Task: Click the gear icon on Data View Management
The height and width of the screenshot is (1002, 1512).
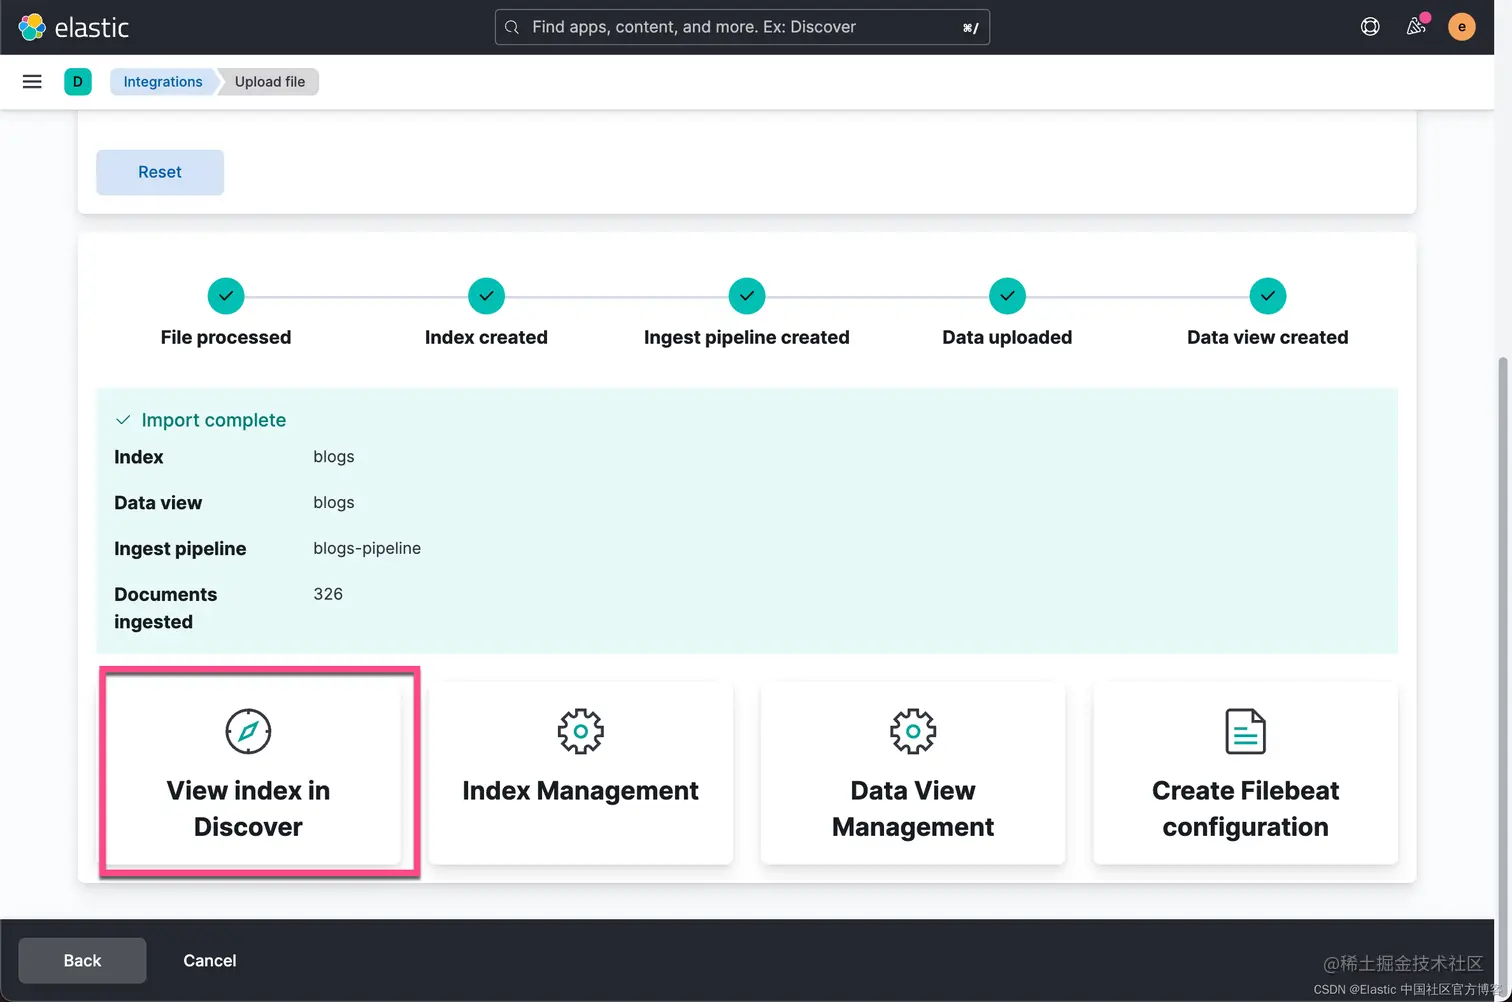Action: click(913, 731)
